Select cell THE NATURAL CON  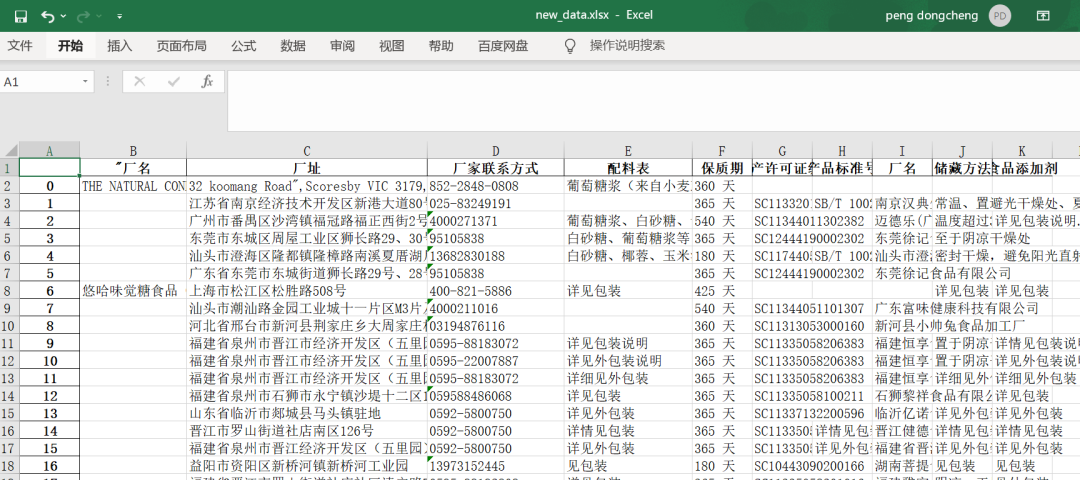133,186
